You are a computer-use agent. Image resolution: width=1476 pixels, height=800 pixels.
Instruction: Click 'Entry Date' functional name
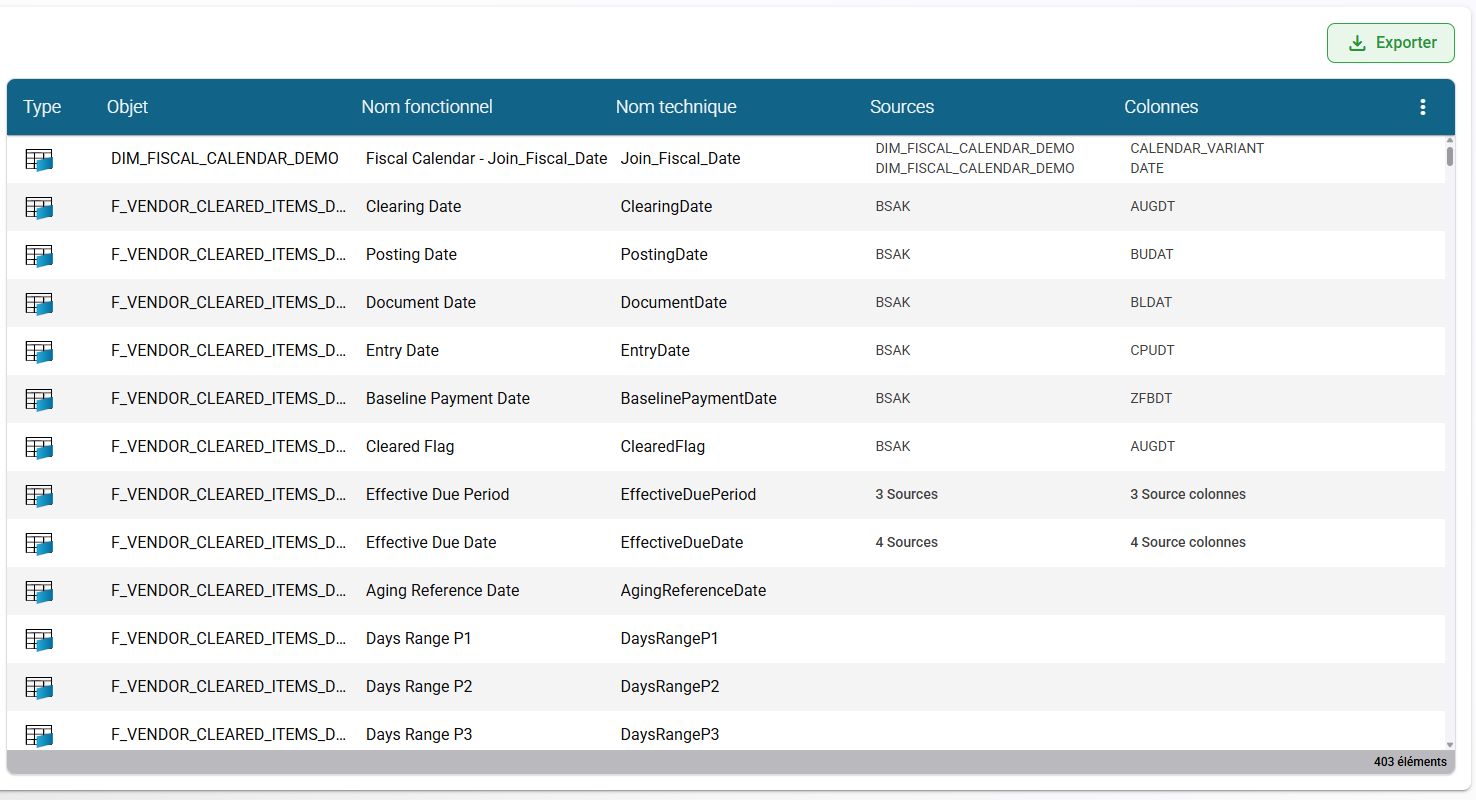[402, 350]
